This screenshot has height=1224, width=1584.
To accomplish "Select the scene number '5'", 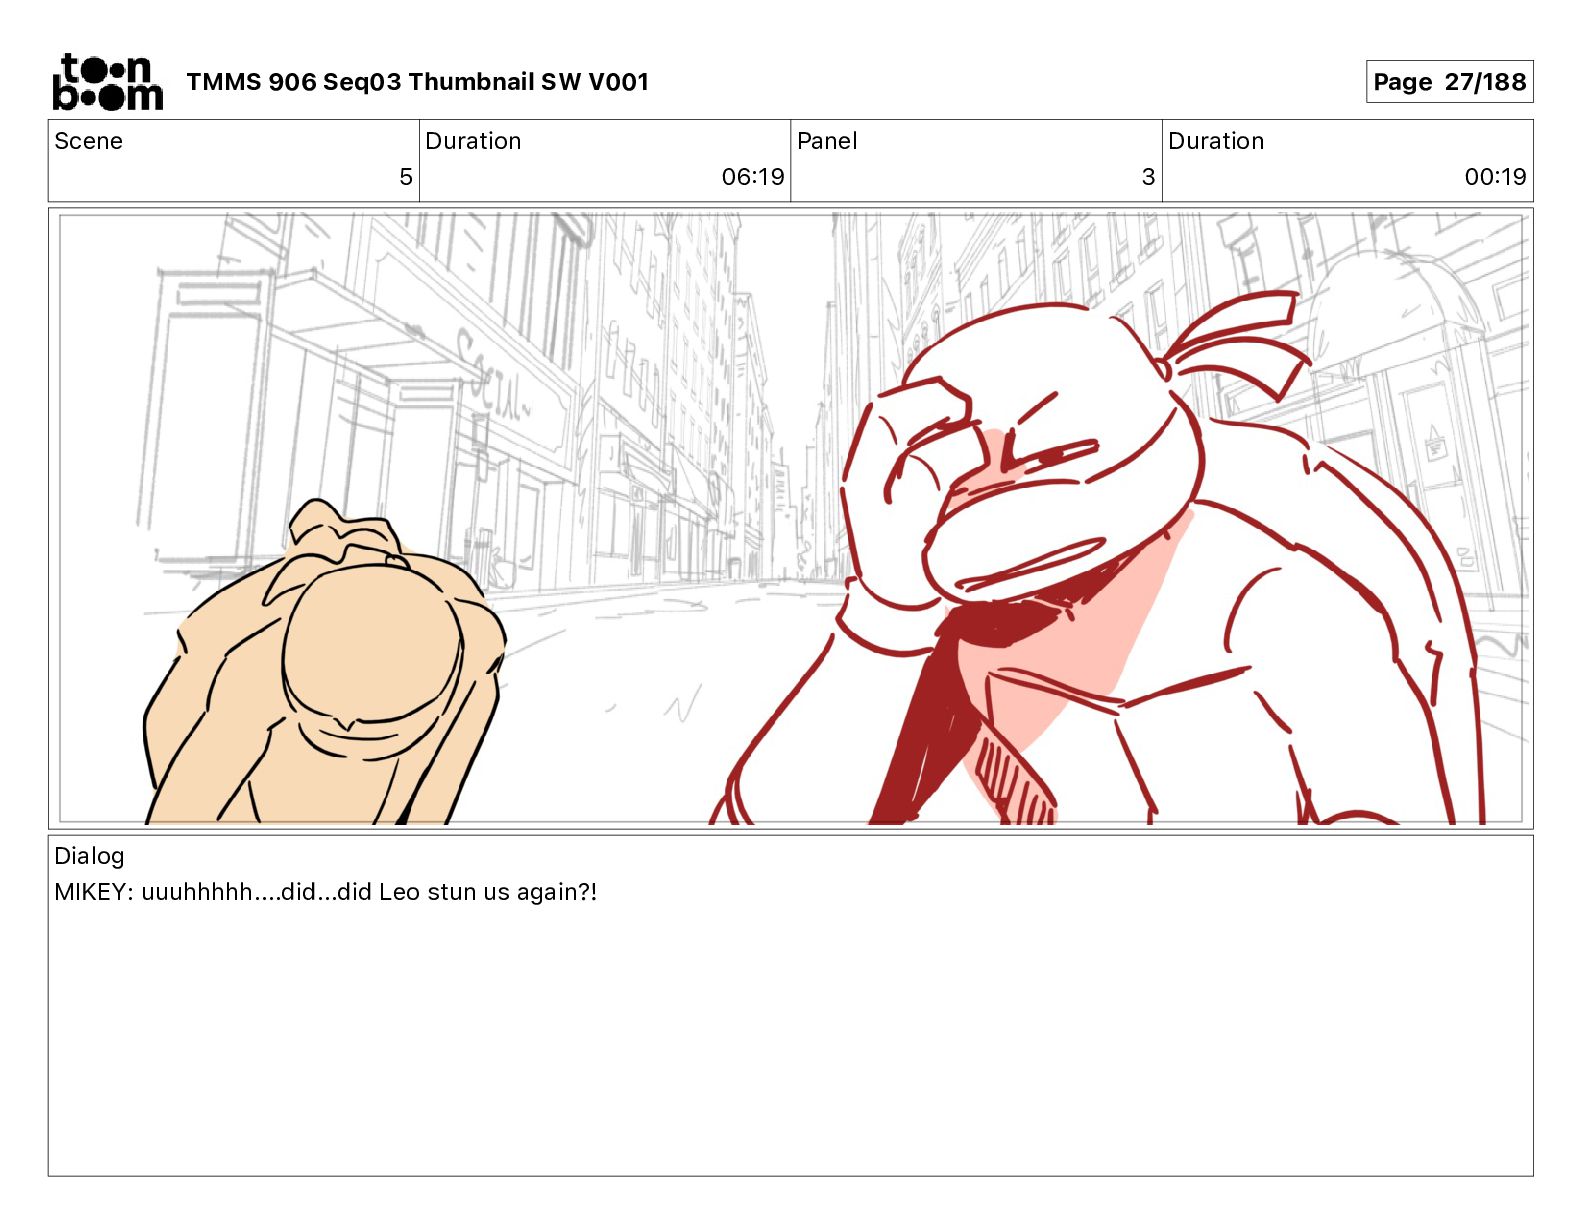I will (406, 177).
